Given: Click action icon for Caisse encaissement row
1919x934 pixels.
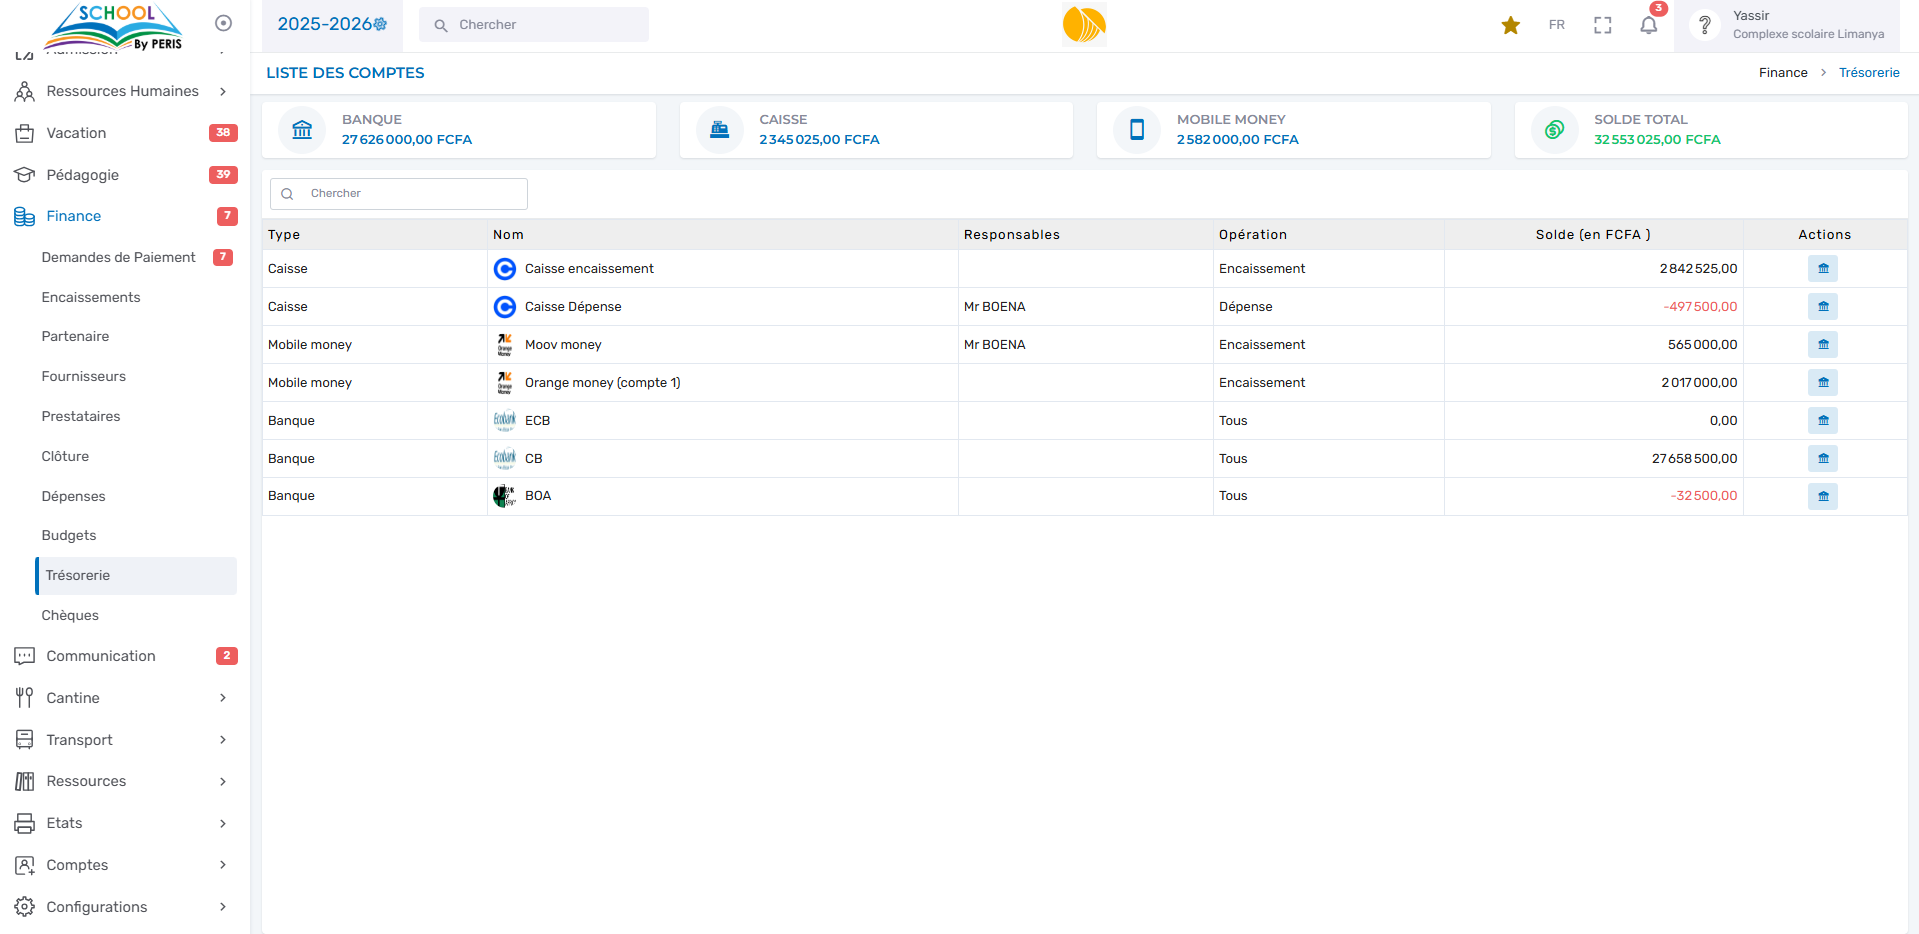Looking at the screenshot, I should pyautogui.click(x=1822, y=269).
